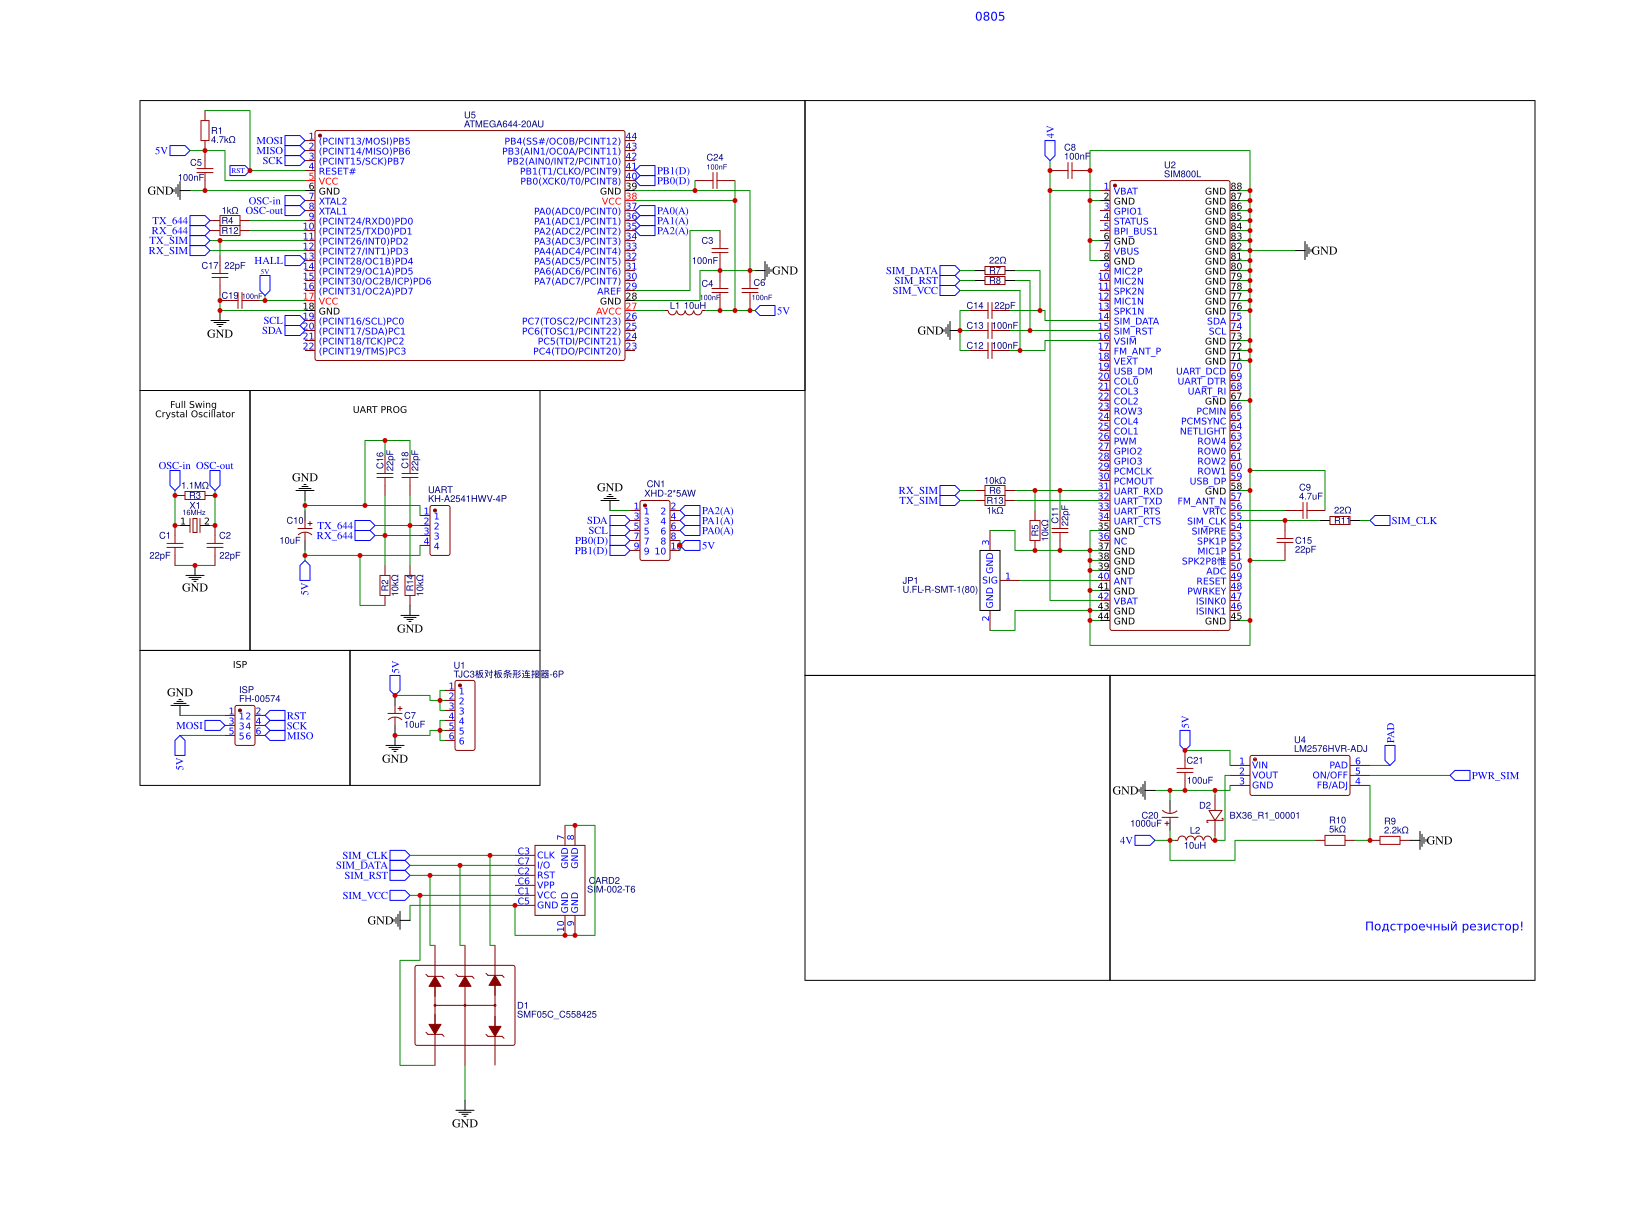Select the 4V power flag above SIM800L
The image size is (1652, 1220).
pos(1049,143)
